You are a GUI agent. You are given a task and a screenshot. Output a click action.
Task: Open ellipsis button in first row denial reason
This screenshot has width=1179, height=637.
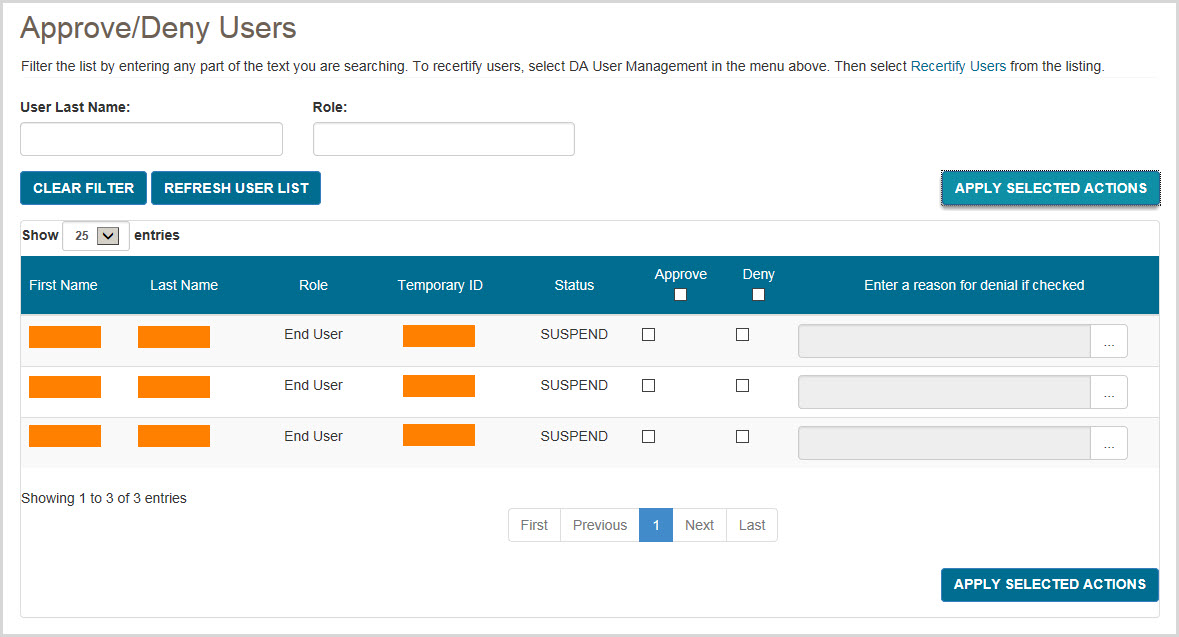click(1108, 342)
